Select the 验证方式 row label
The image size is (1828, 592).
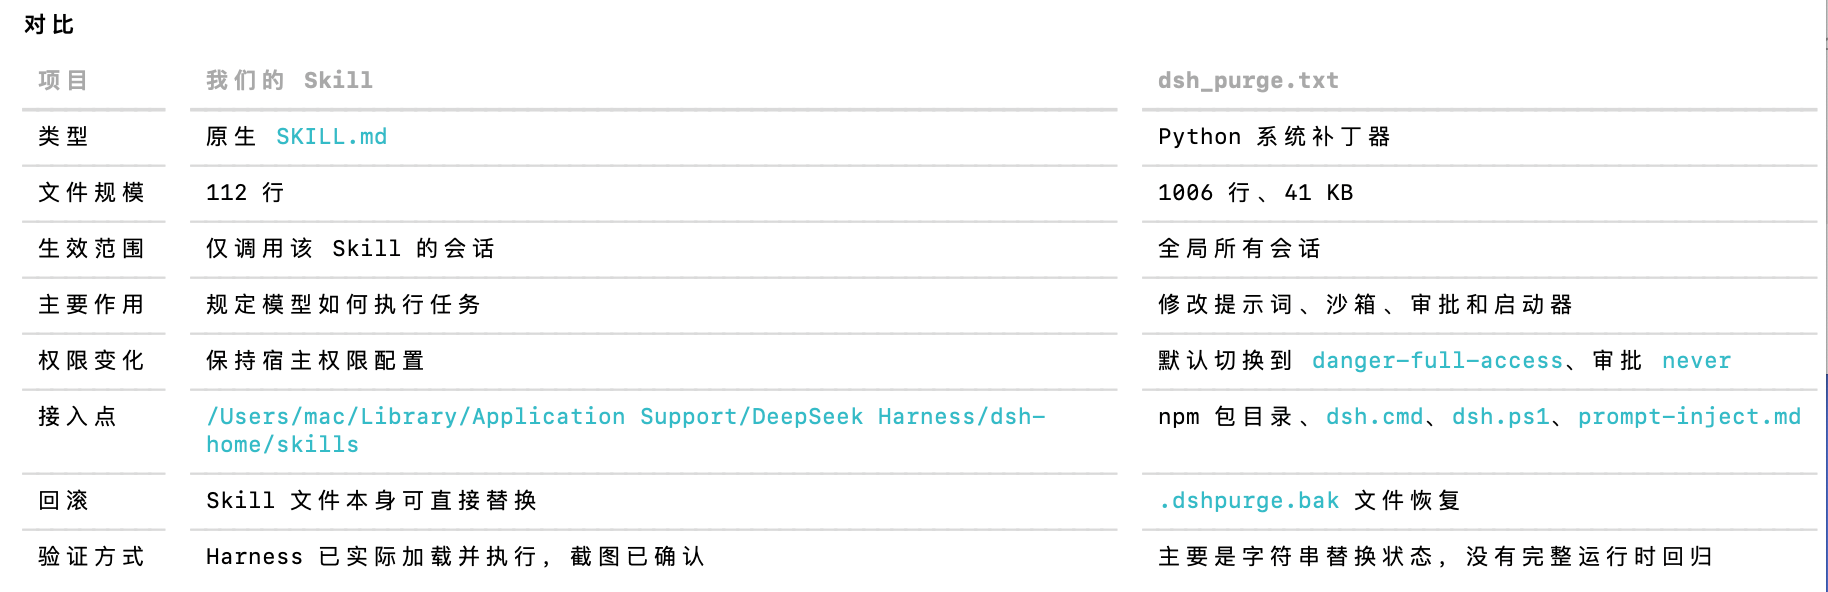tap(91, 557)
